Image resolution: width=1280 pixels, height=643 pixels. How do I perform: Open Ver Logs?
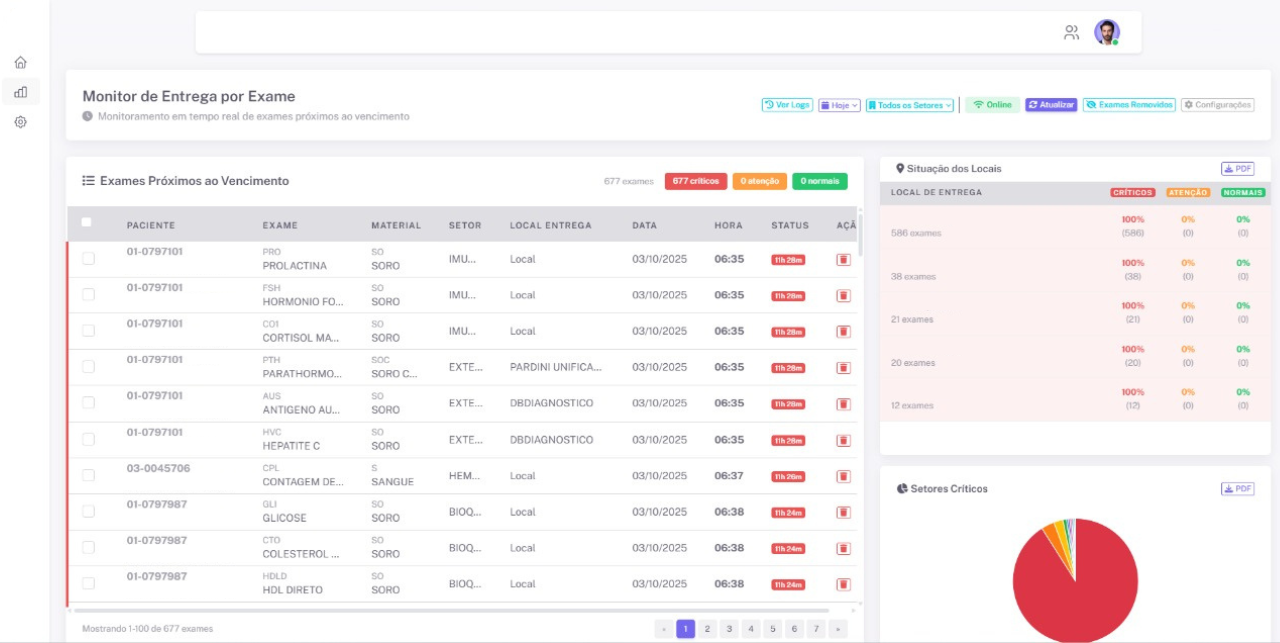[787, 105]
